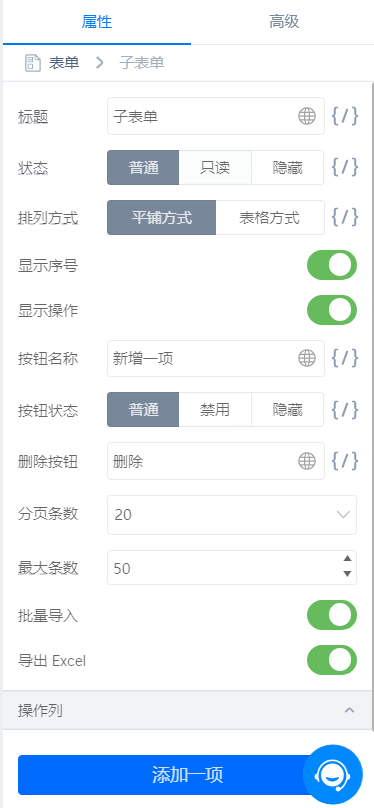Click the globe icon in 按钮名称 field

click(307, 358)
